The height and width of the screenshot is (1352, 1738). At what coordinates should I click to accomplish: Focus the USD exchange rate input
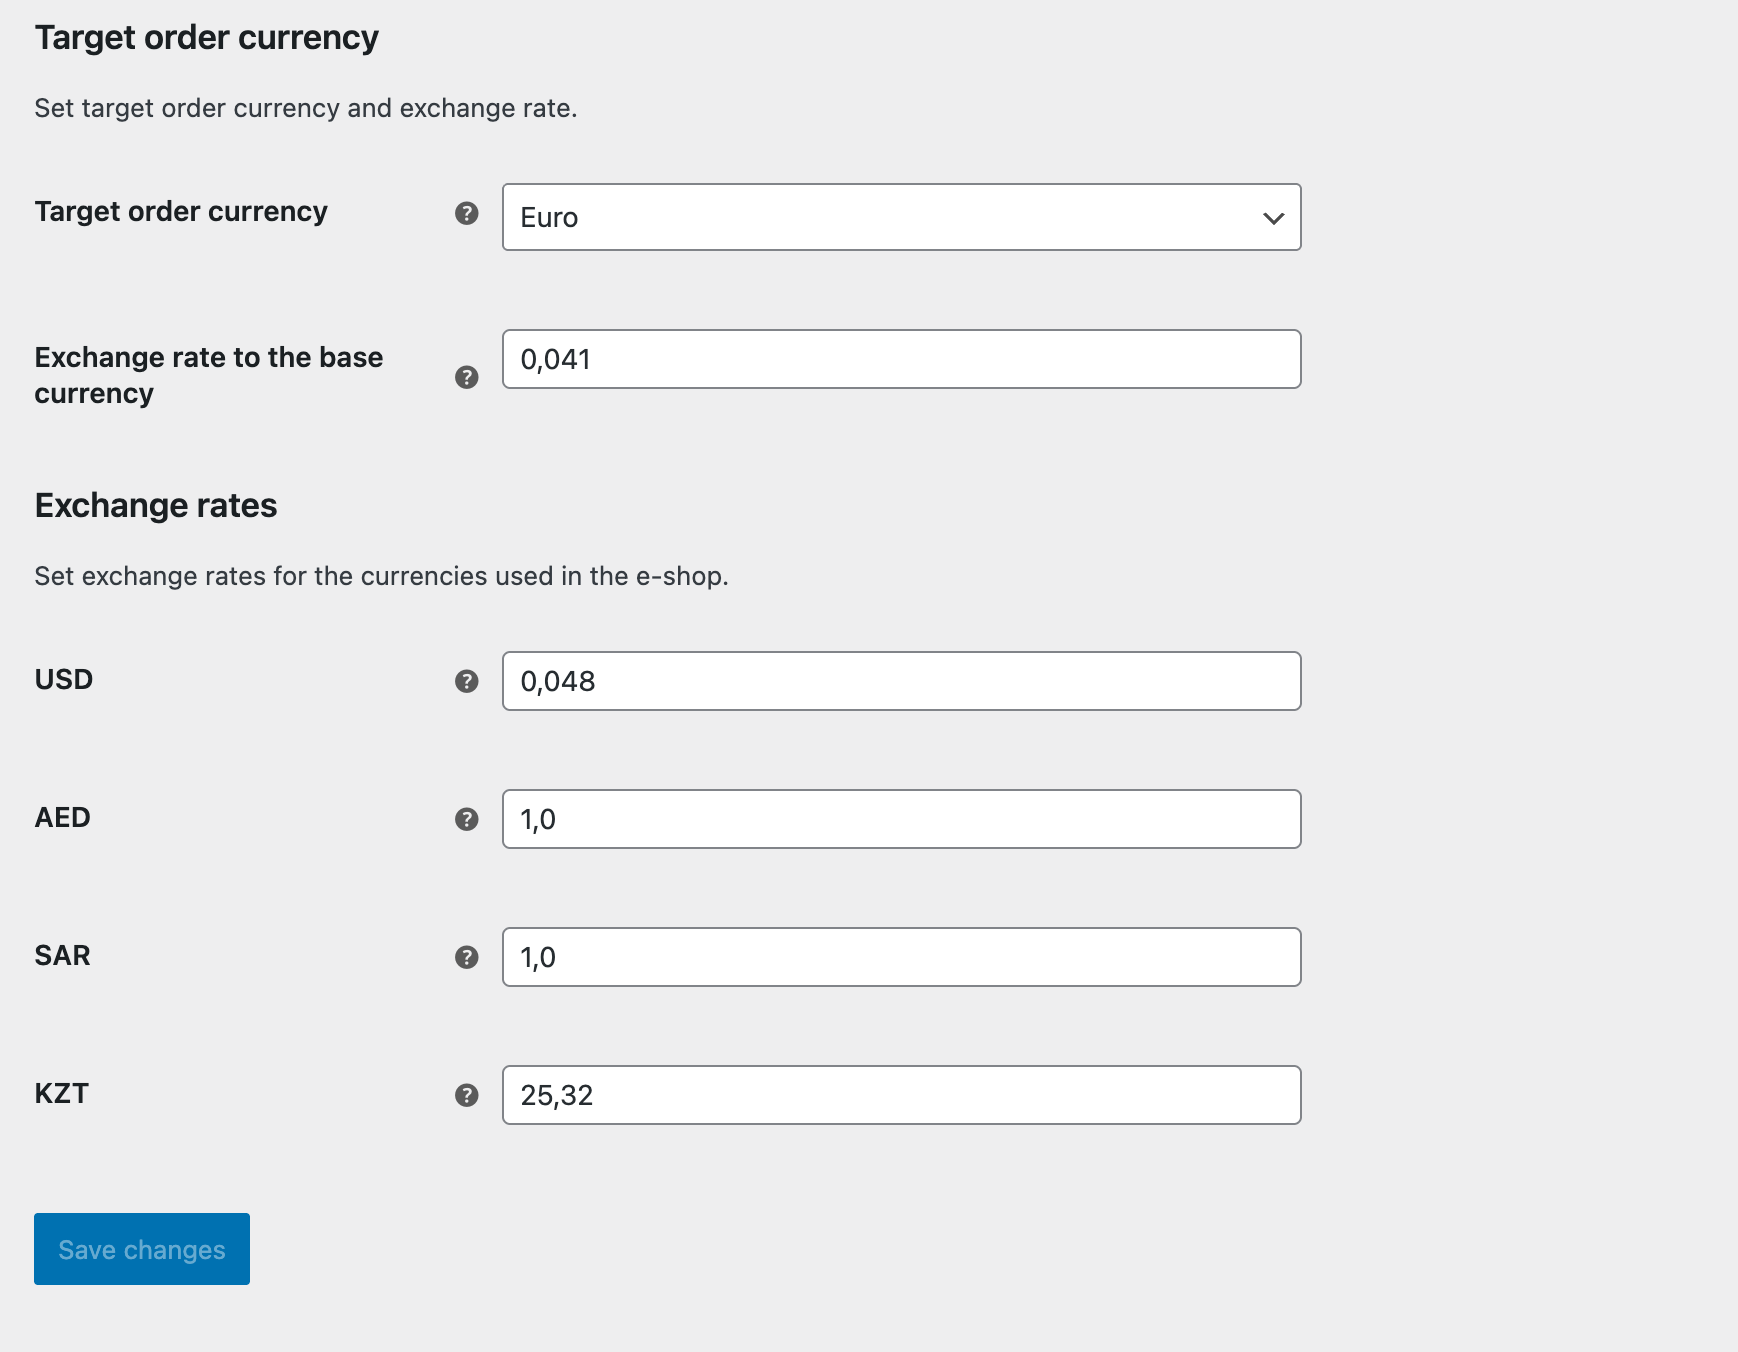(x=901, y=681)
